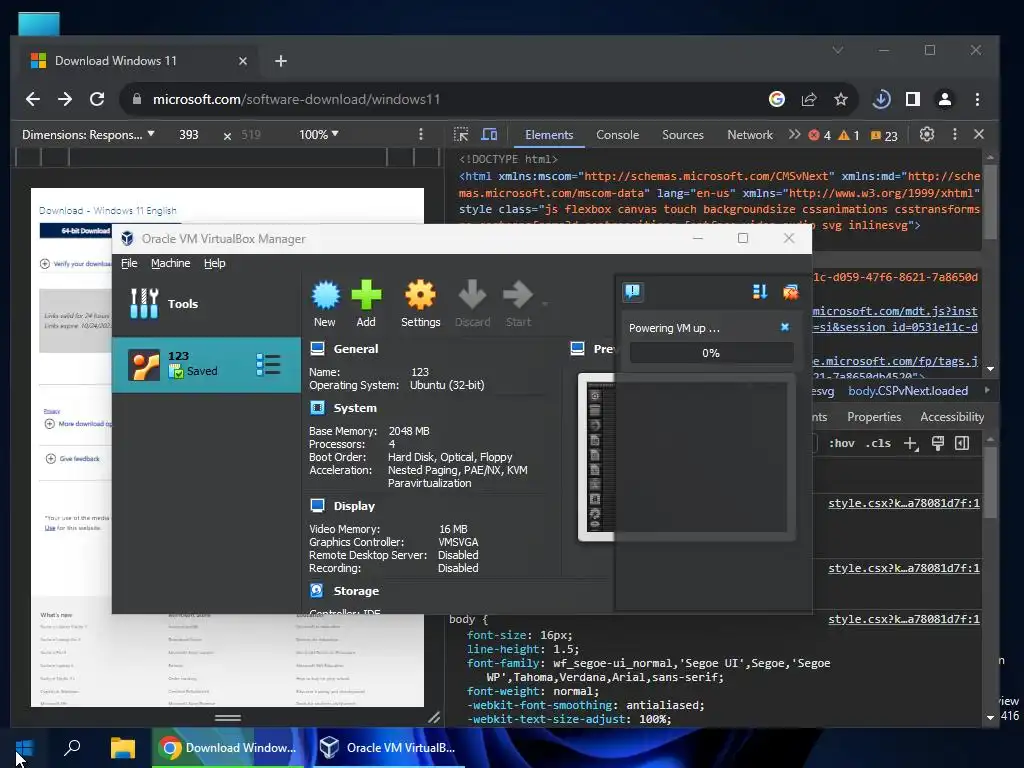Open the File menu in VirtualBox

pyautogui.click(x=129, y=263)
